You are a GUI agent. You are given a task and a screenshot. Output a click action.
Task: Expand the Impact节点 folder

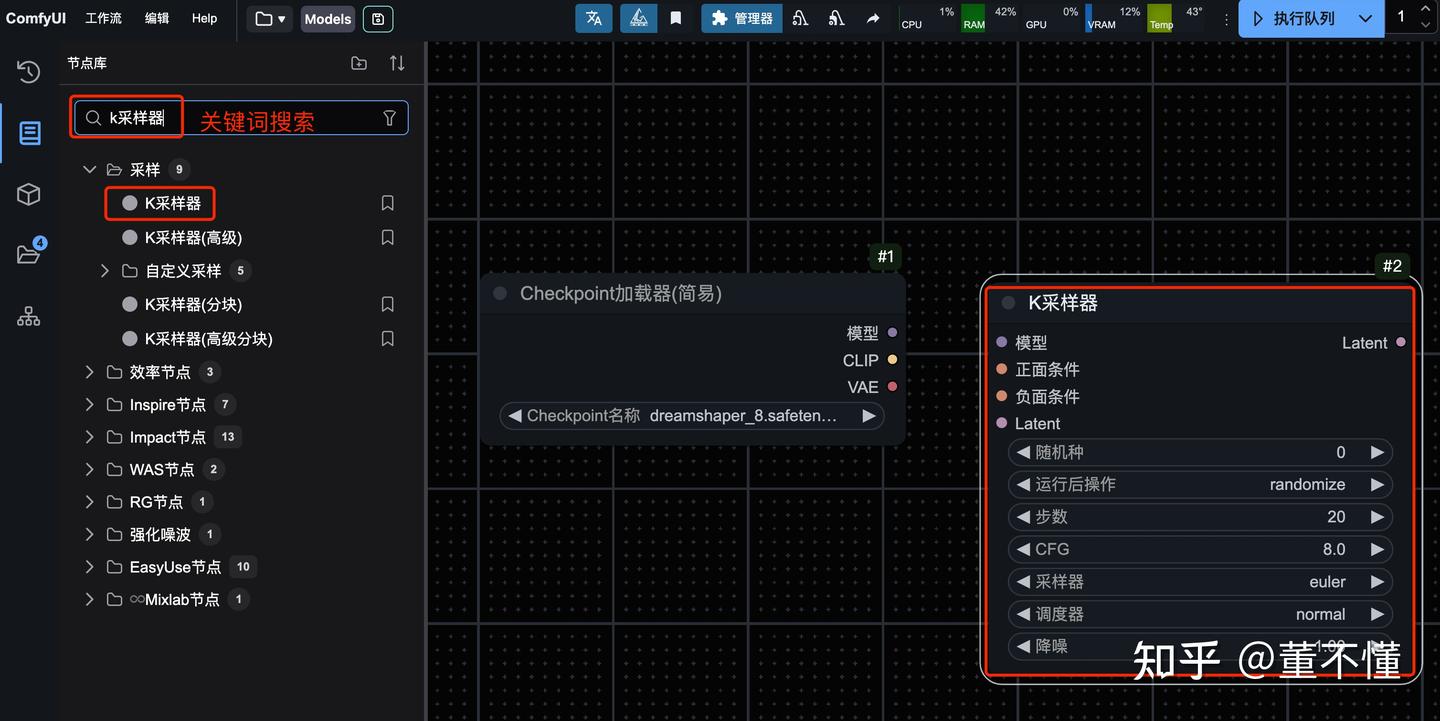pyautogui.click(x=90, y=437)
